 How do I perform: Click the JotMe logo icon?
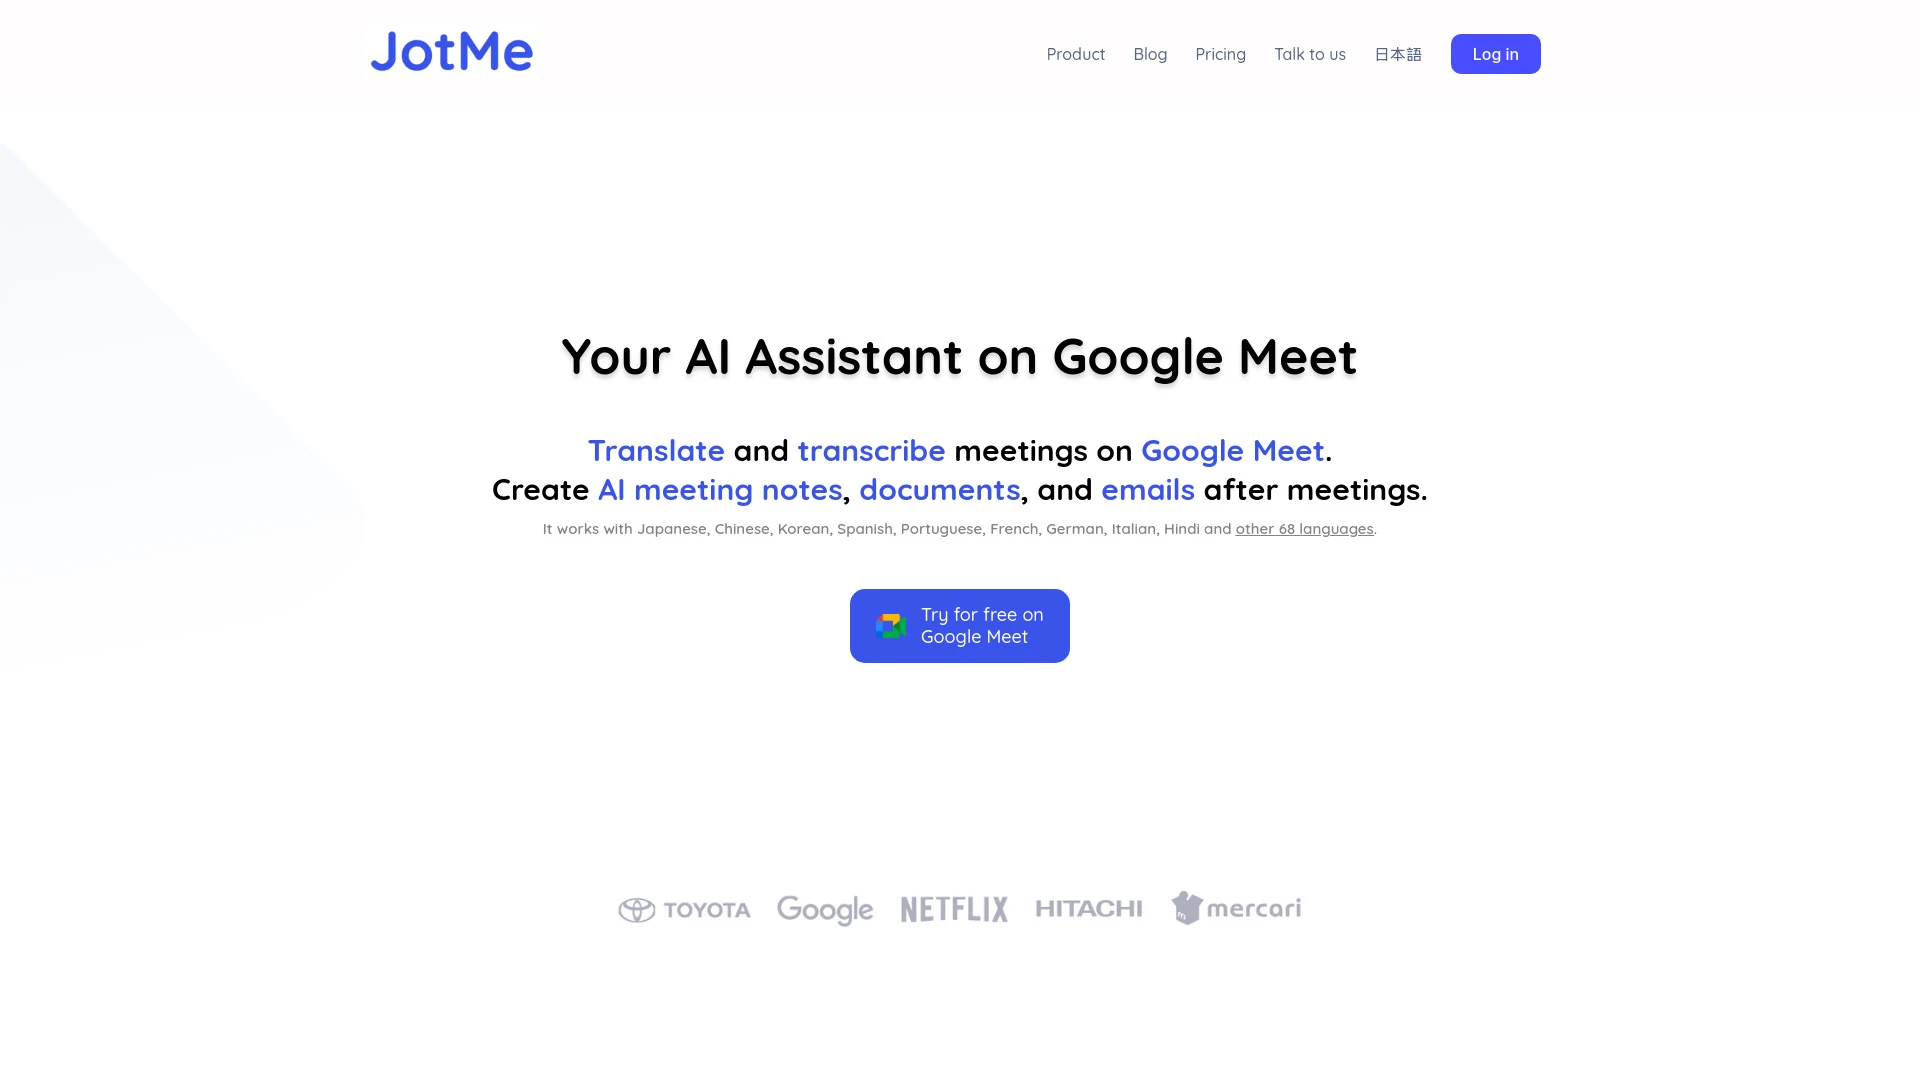(452, 53)
